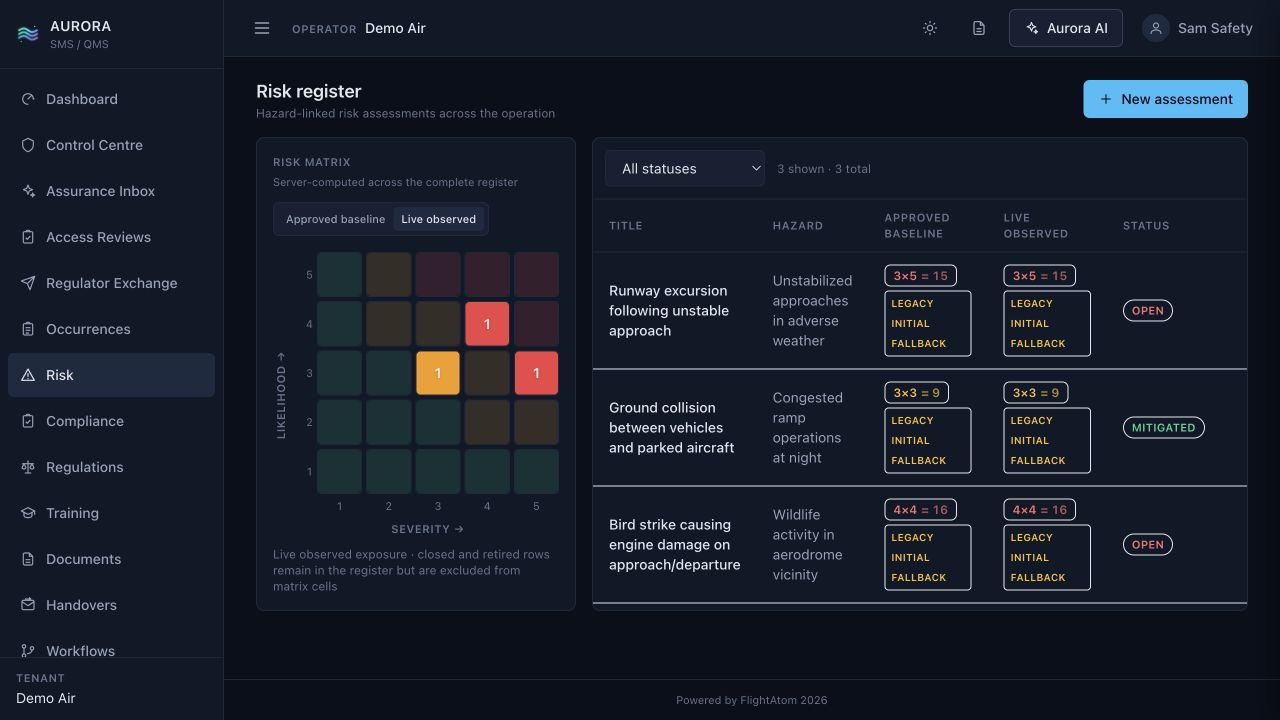The image size is (1280, 720).
Task: Click the Occurrences clipboard icon
Action: [x=28, y=329]
